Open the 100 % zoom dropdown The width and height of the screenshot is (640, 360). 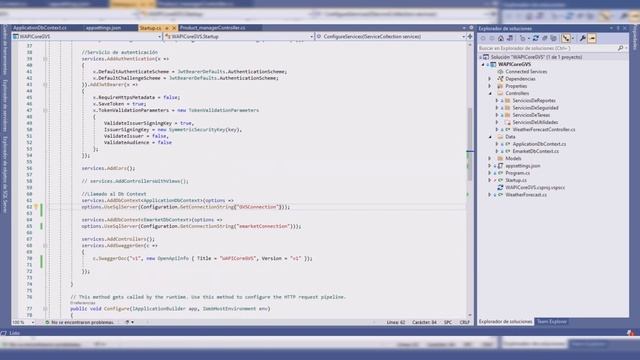33,322
